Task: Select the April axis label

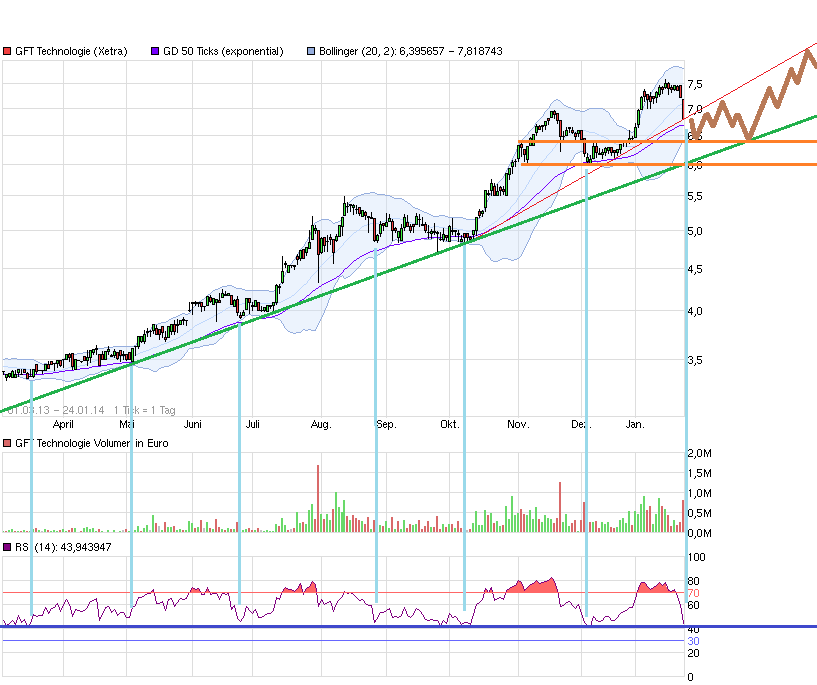Action: (x=63, y=424)
